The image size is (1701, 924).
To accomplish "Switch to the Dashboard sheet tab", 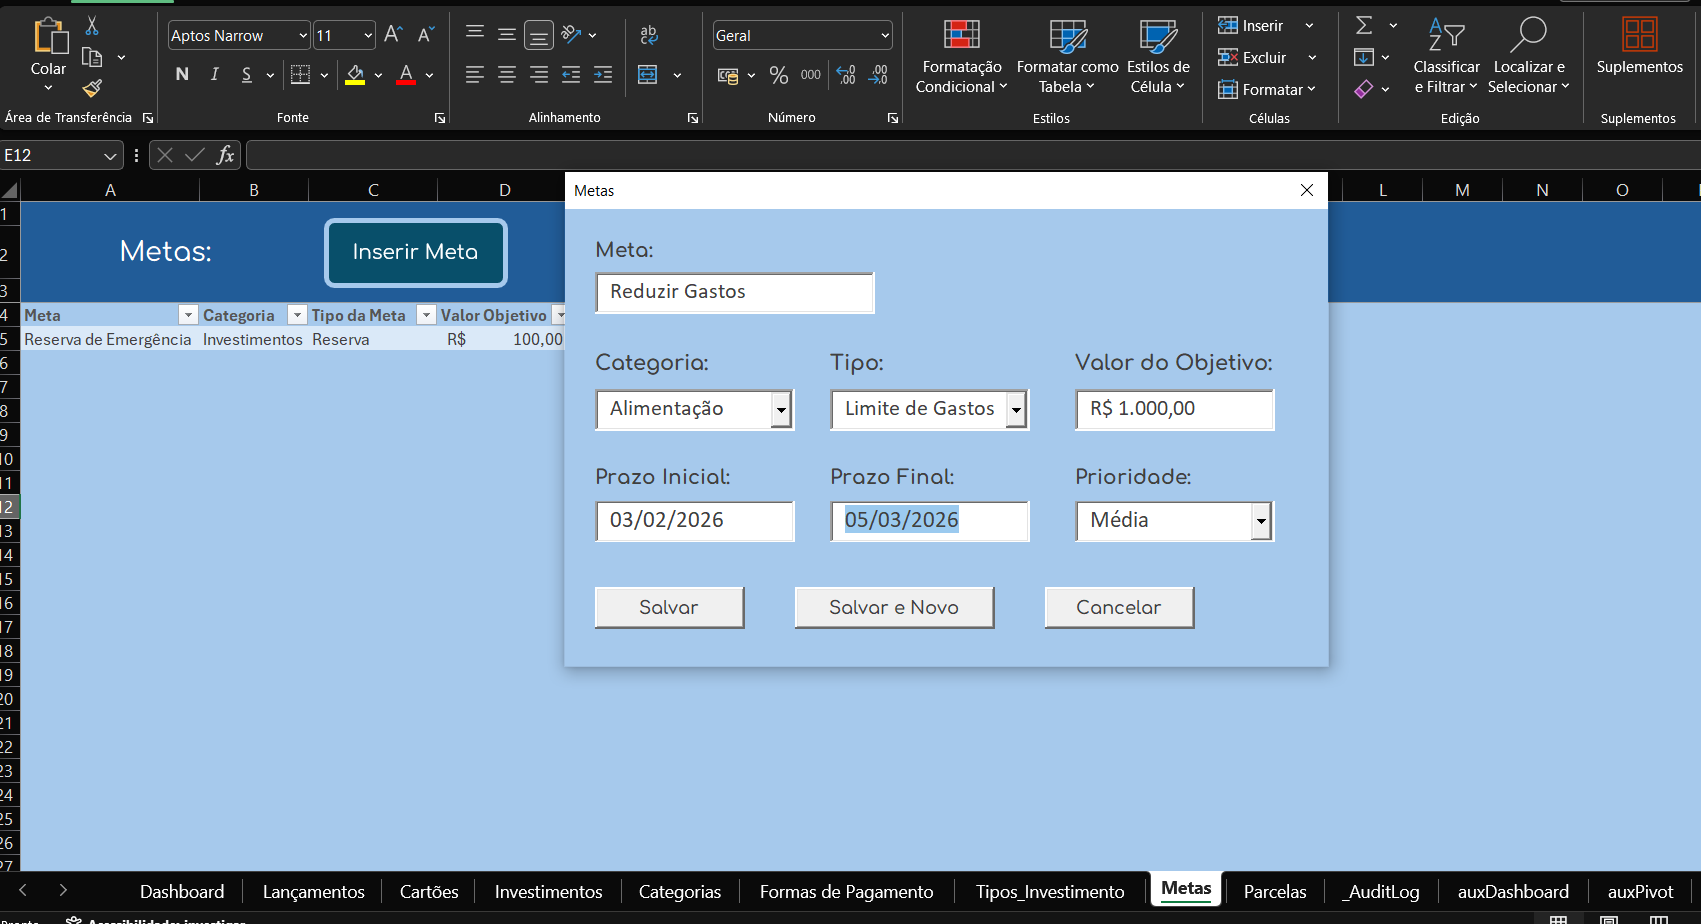I will click(x=182, y=891).
